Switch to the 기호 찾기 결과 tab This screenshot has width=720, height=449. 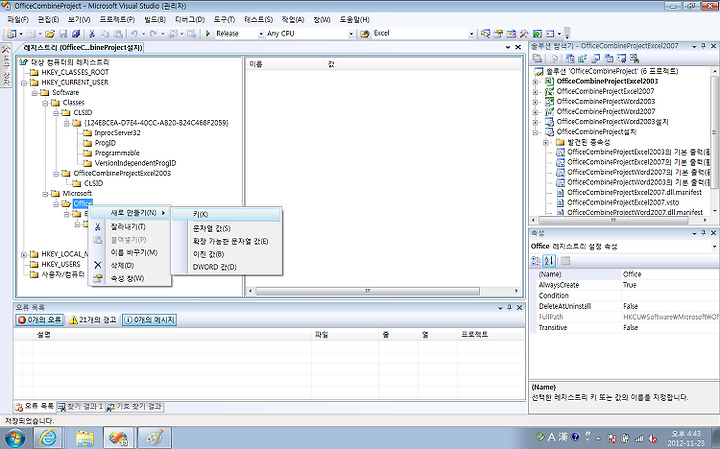(x=135, y=407)
